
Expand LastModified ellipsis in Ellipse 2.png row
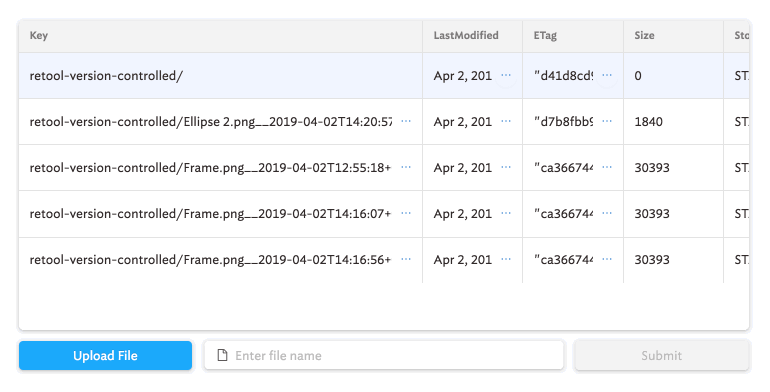(x=506, y=121)
